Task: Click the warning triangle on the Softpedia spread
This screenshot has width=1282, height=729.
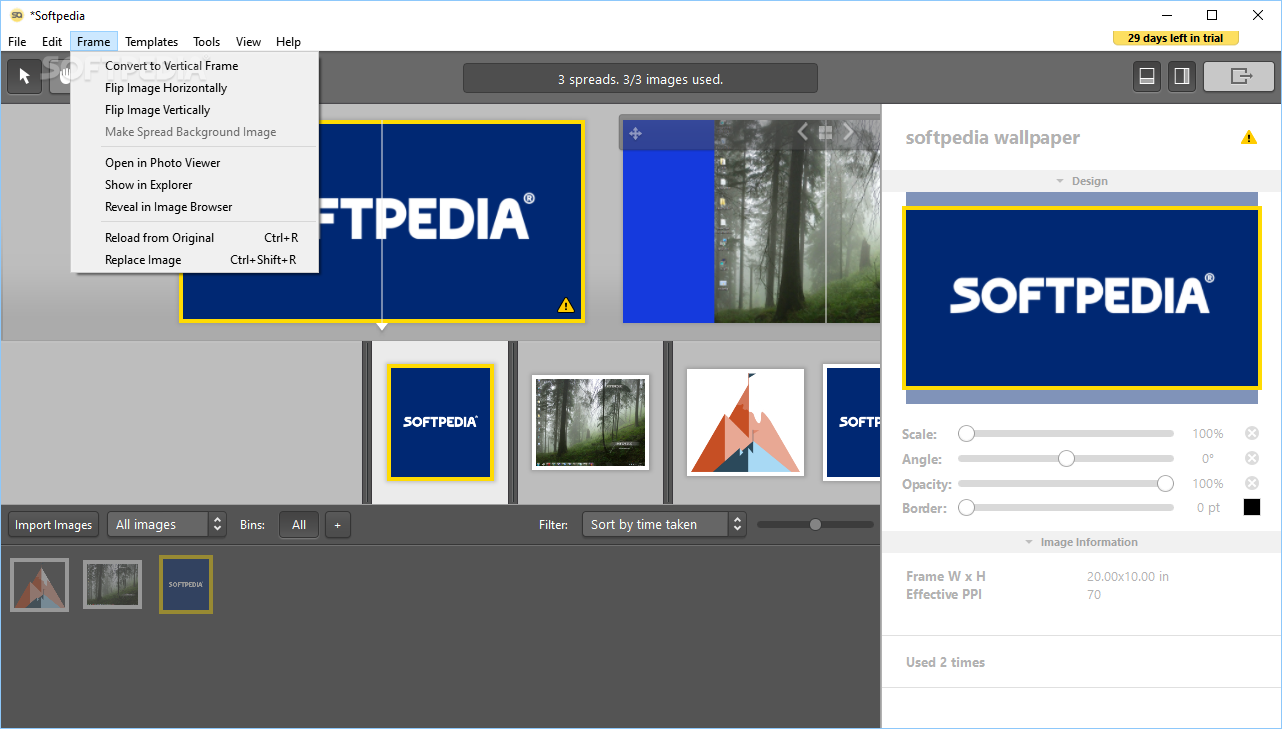Action: coord(566,305)
